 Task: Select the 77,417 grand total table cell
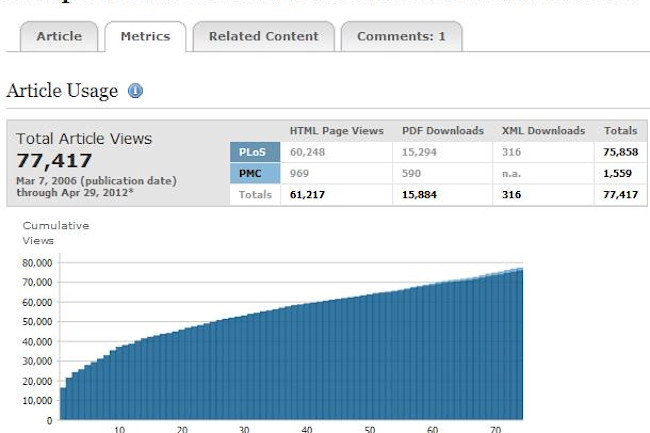621,195
